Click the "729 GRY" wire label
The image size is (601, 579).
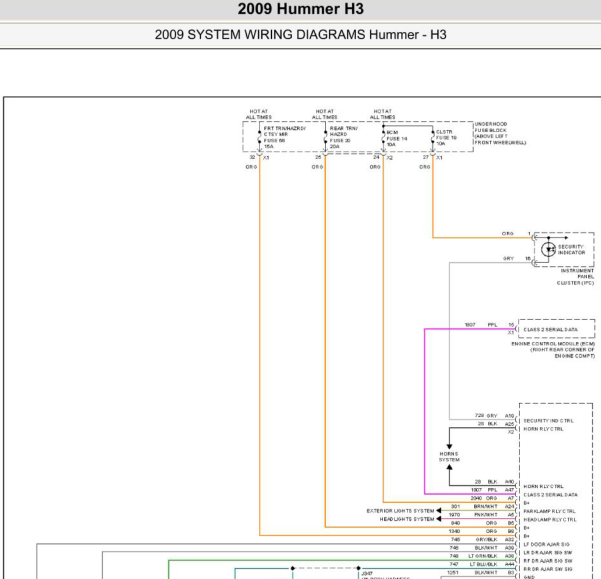click(x=486, y=415)
